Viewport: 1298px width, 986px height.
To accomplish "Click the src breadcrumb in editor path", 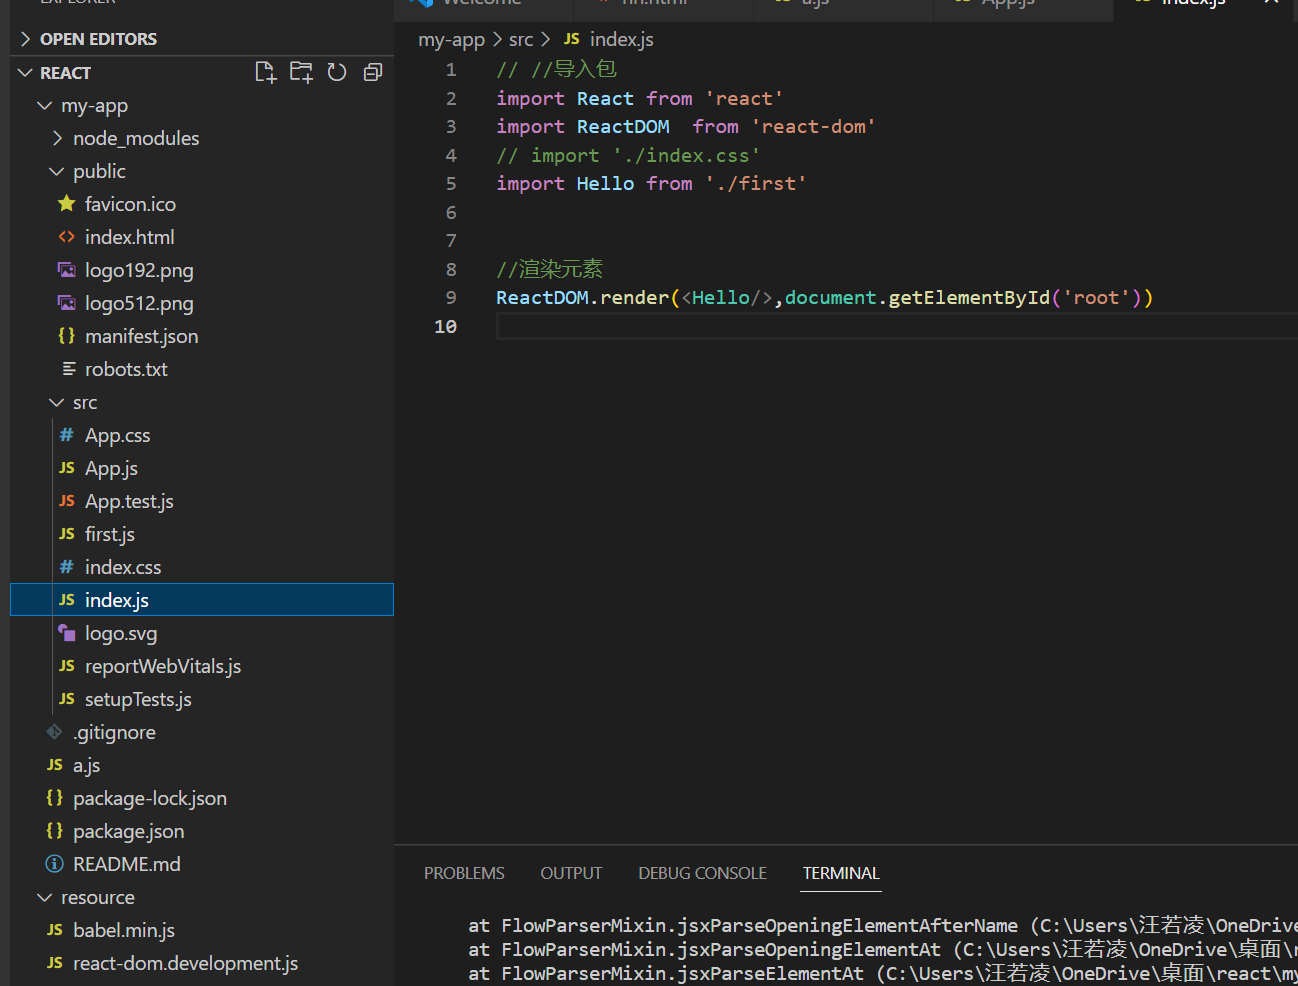I will click(521, 39).
